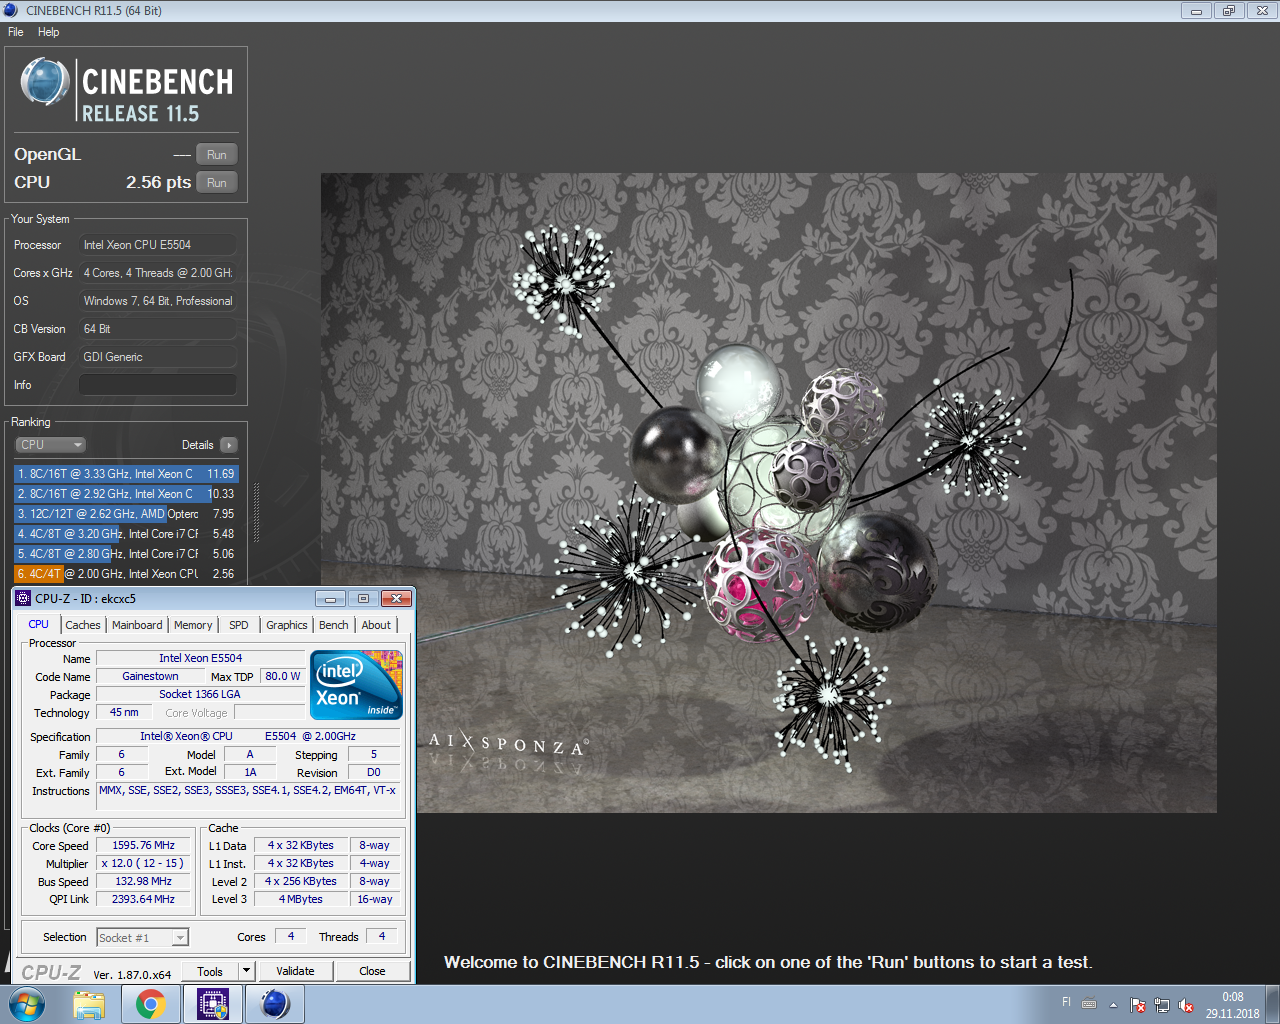Click the Cinebench logo sphere
The width and height of the screenshot is (1280, 1024).
point(44,82)
